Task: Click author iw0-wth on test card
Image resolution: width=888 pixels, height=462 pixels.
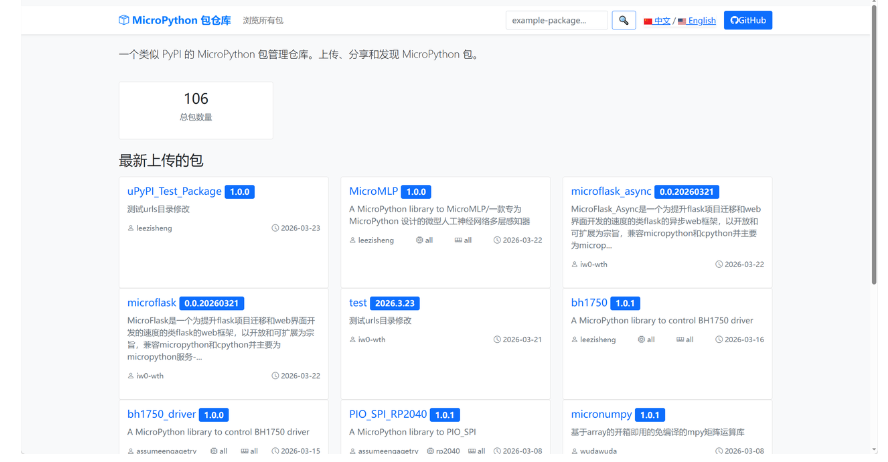Action: [x=372, y=340]
